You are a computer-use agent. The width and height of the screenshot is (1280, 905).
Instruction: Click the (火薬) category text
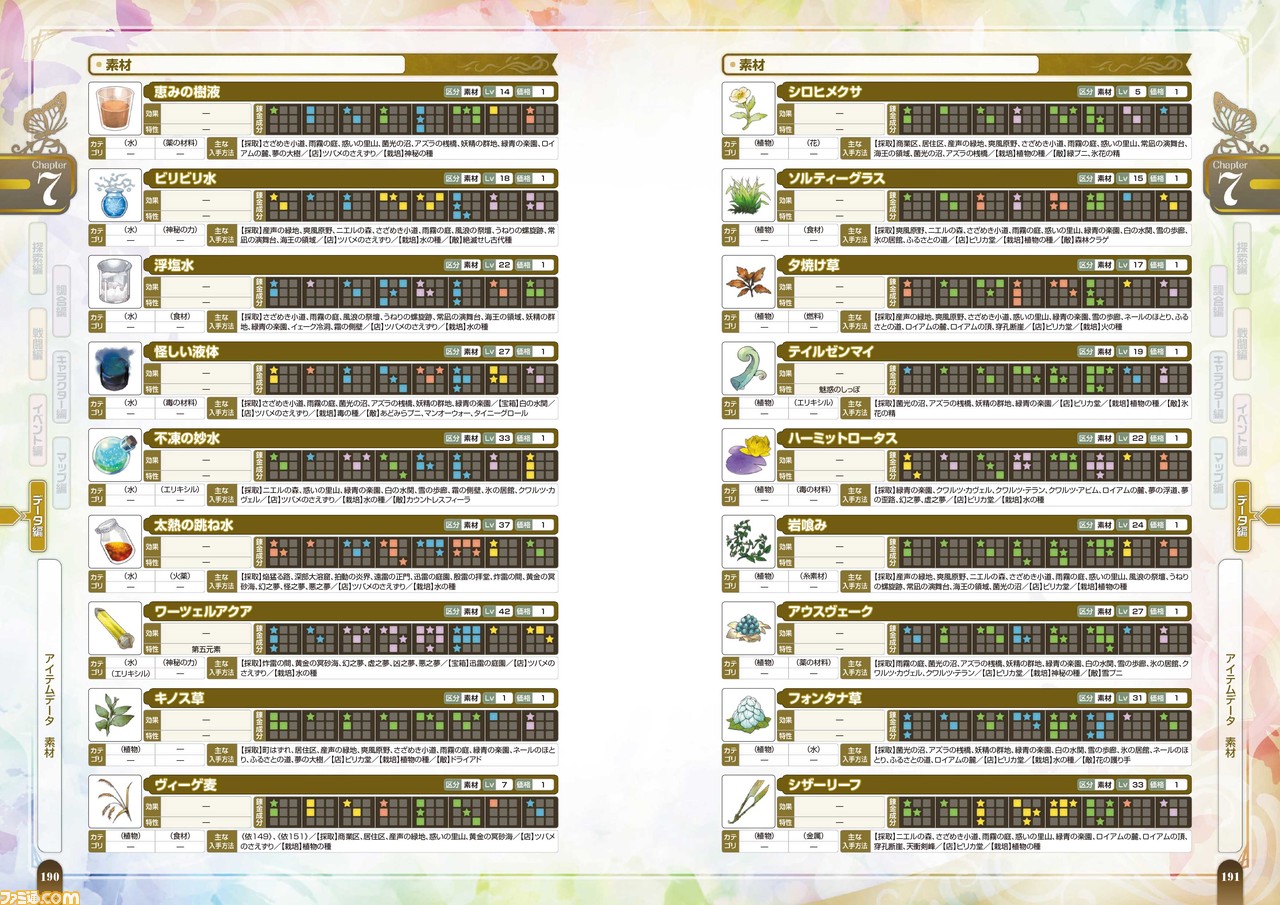[182, 575]
